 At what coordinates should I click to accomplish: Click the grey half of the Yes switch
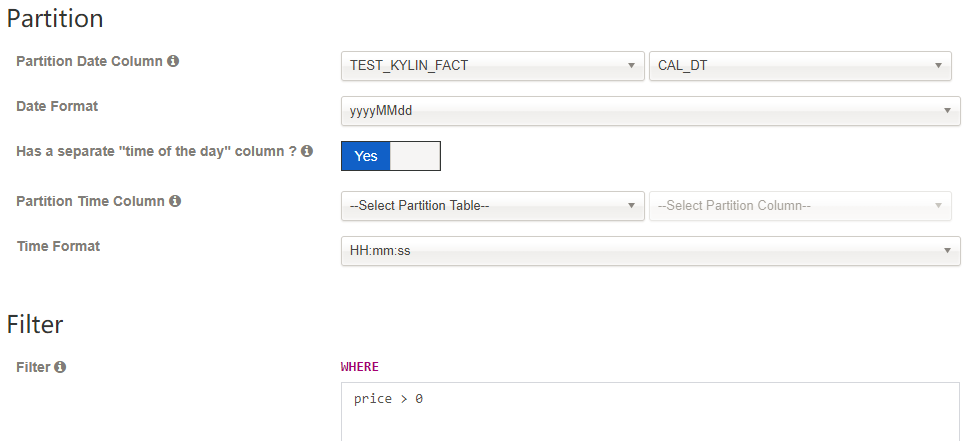pos(415,156)
